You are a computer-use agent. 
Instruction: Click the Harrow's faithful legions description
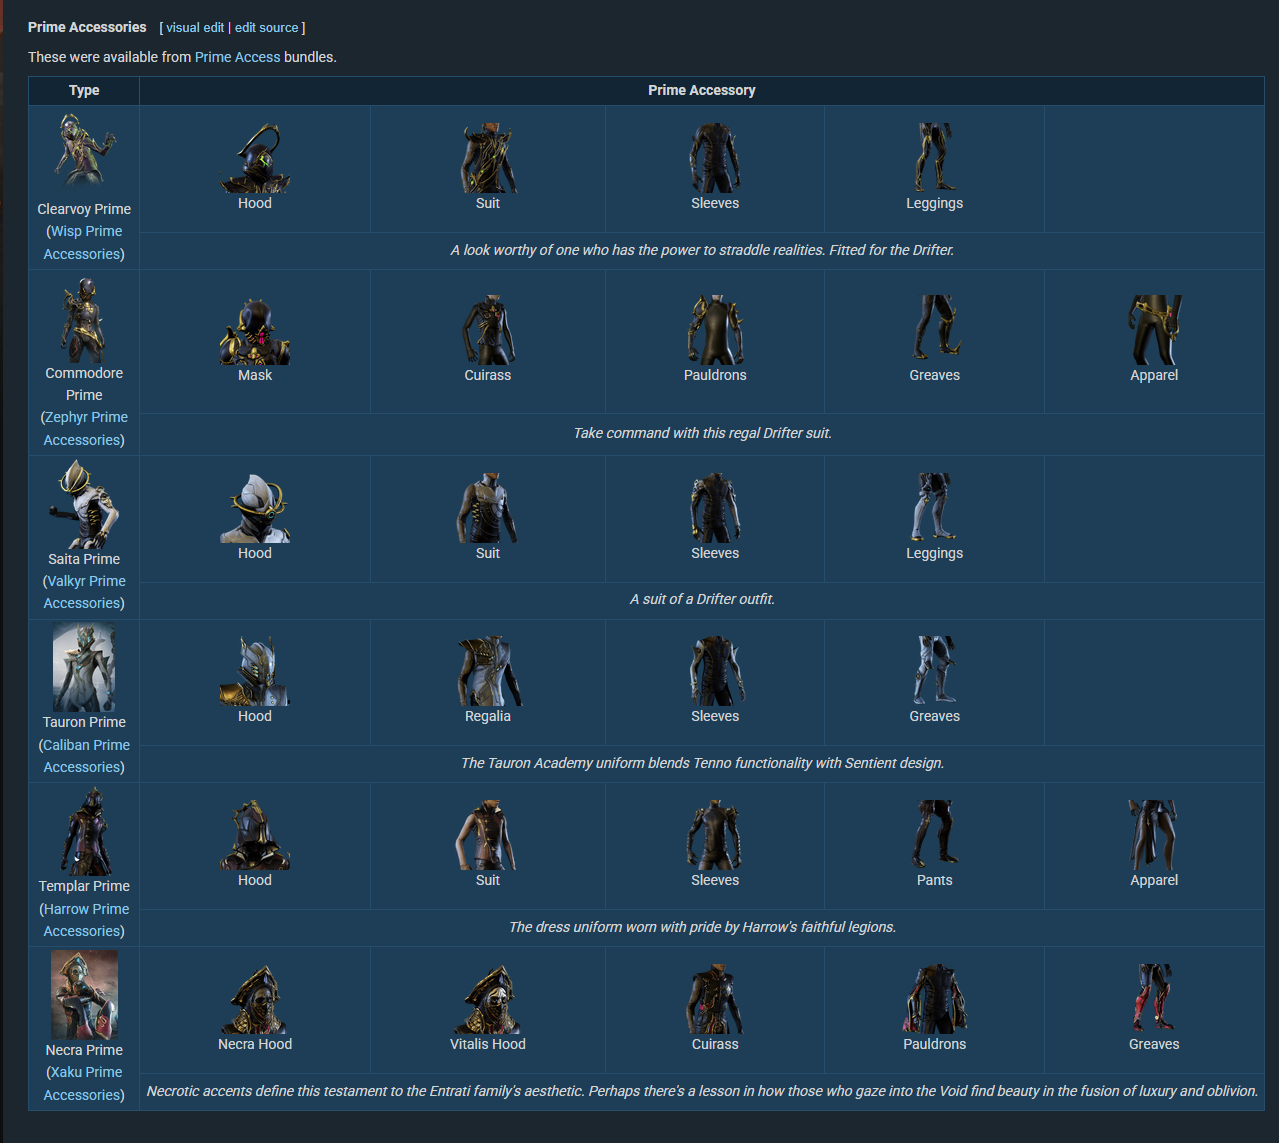click(702, 927)
